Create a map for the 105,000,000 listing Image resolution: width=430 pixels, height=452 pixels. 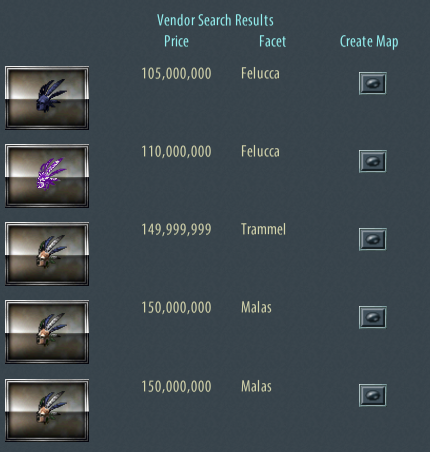coord(373,83)
